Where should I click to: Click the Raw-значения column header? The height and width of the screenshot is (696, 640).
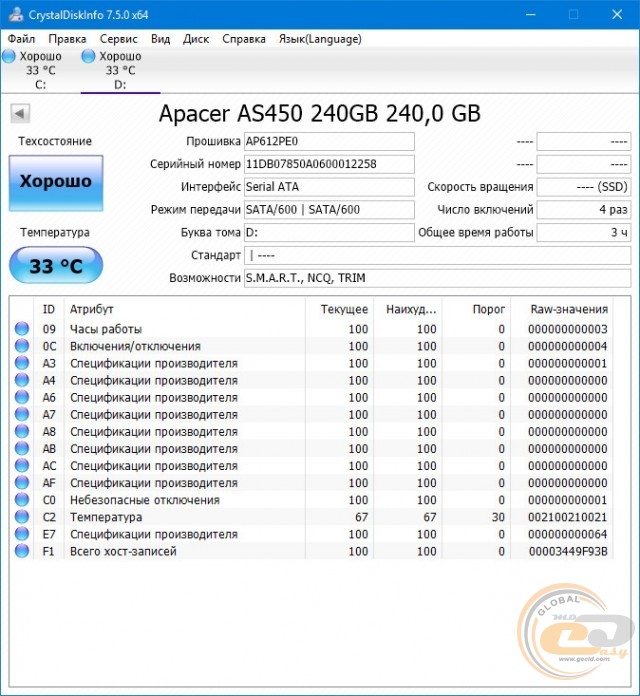[562, 309]
